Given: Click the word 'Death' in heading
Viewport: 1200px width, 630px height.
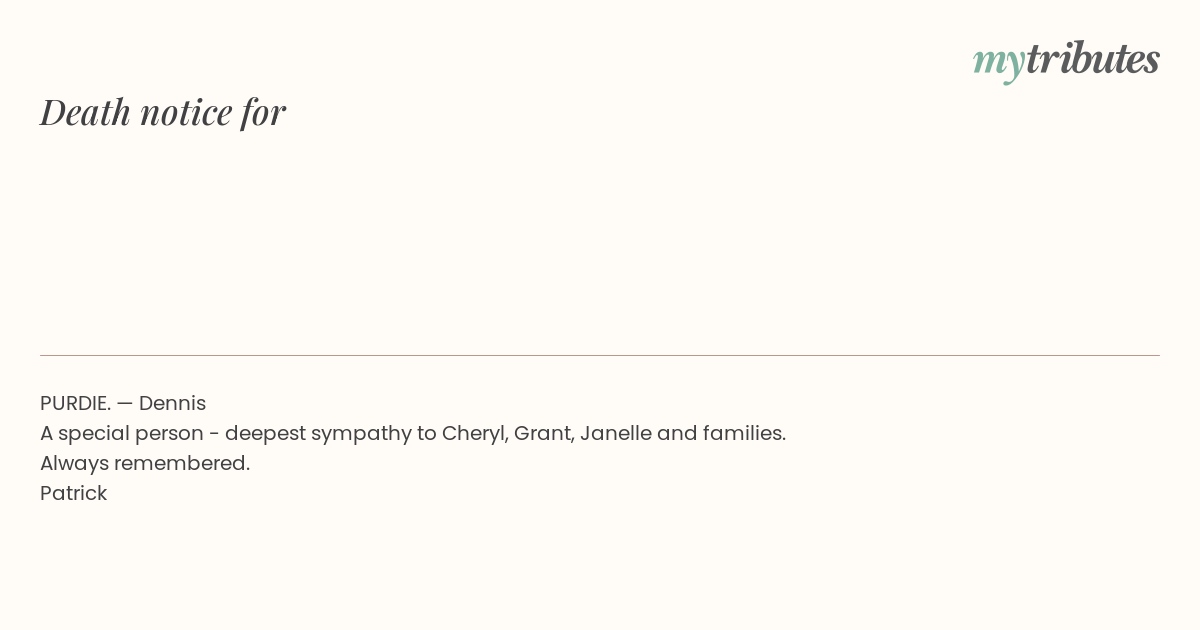Looking at the screenshot, I should 86,111.
